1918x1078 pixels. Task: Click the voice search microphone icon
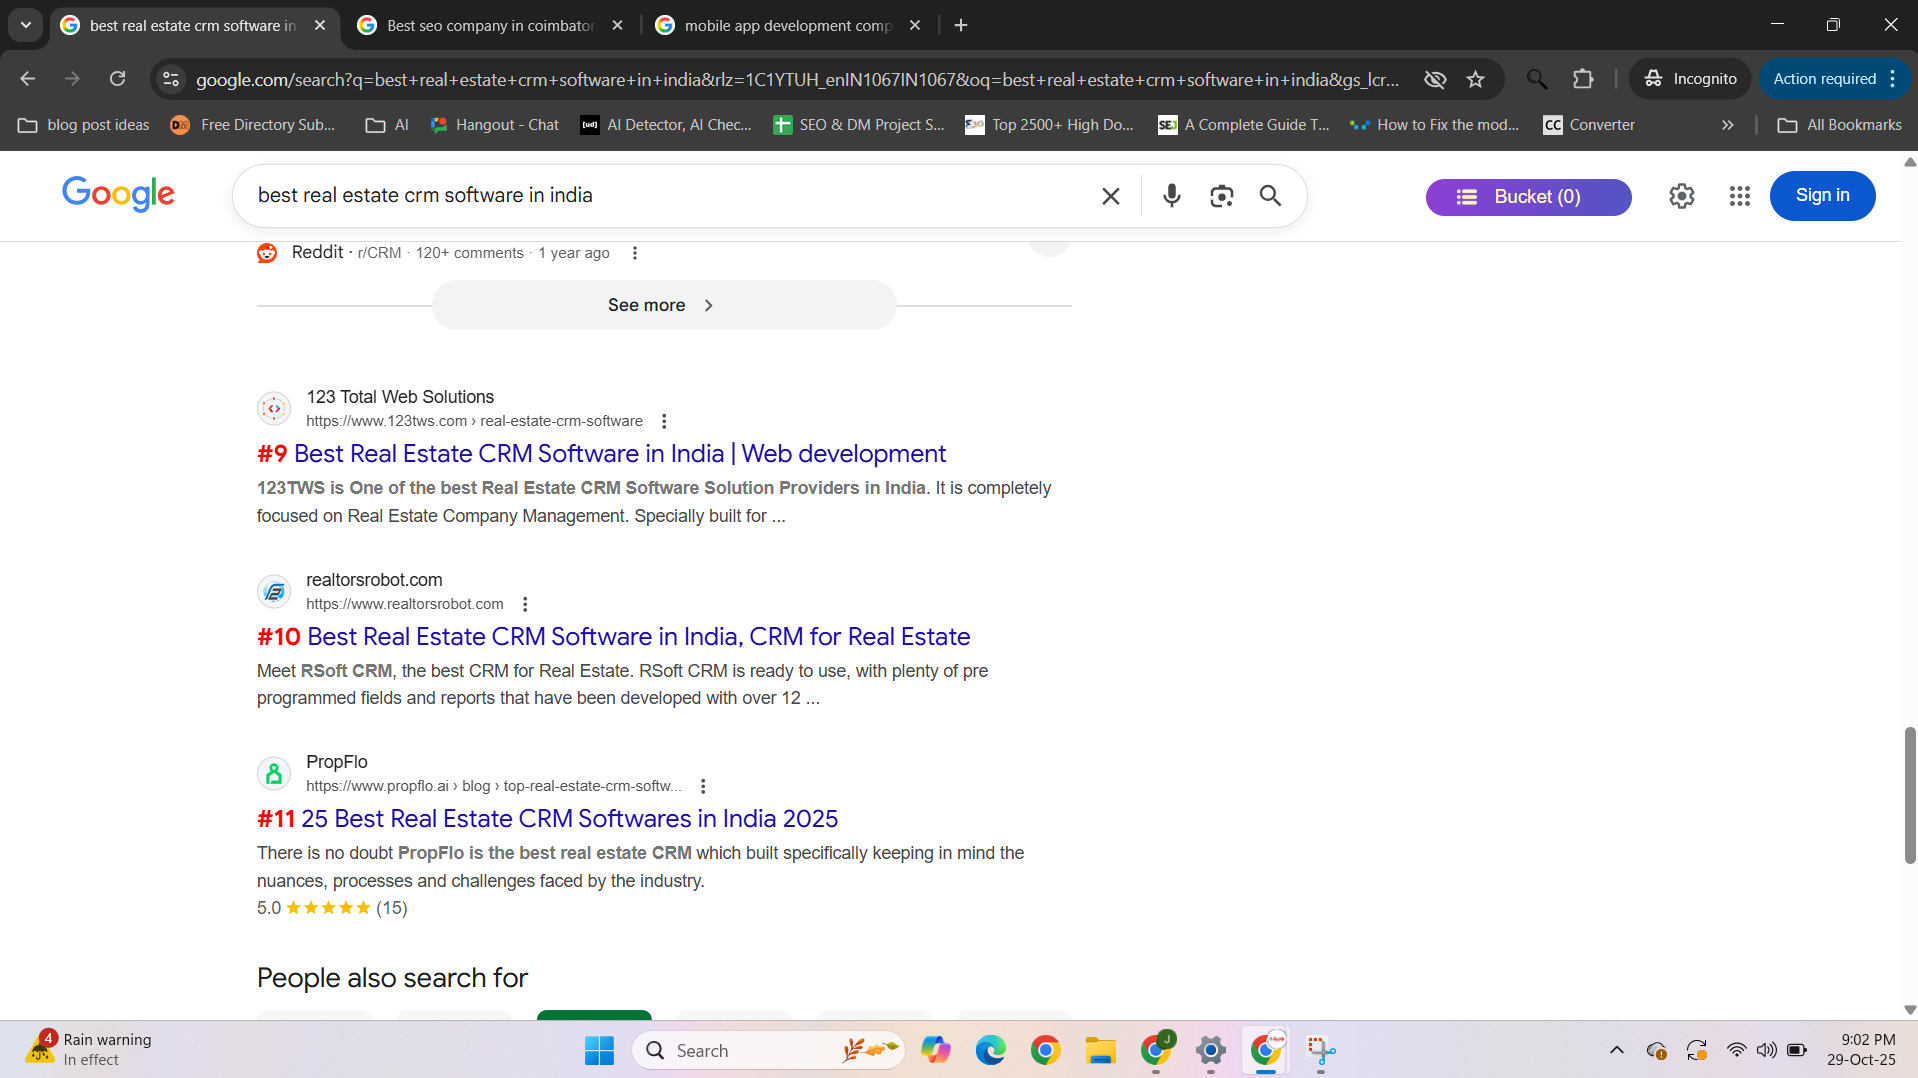tap(1171, 196)
